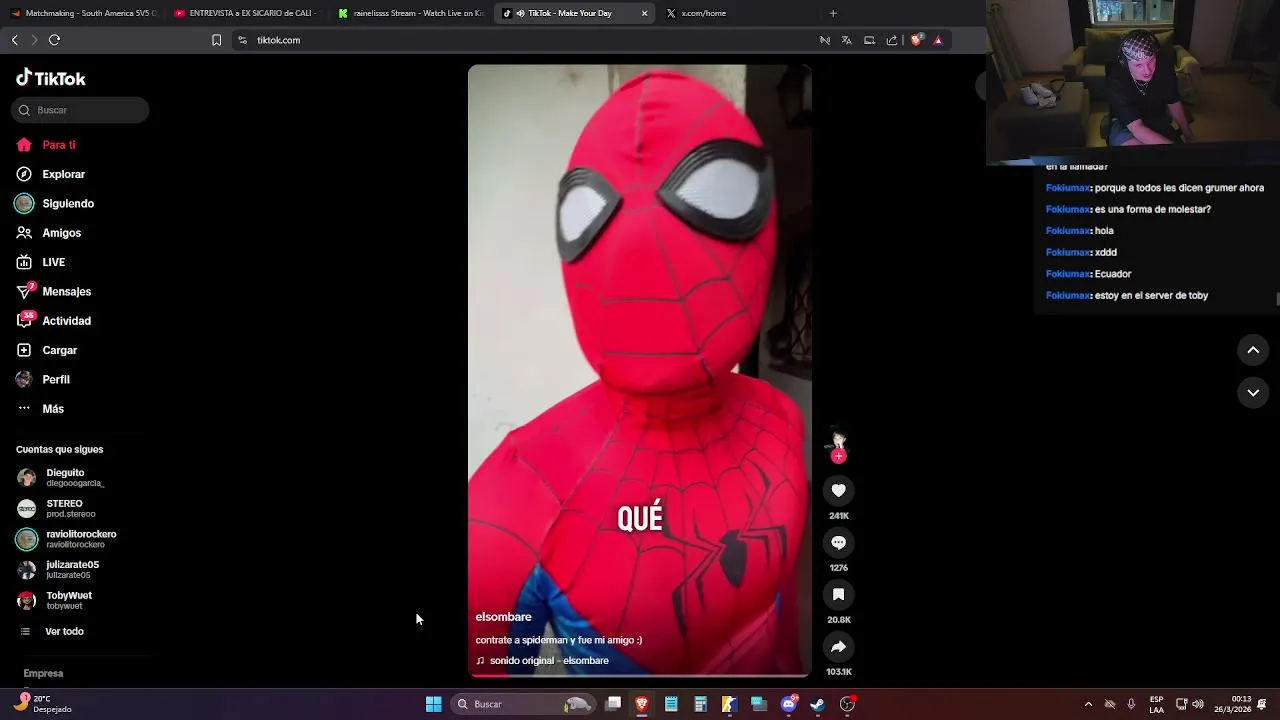Screen dimensions: 1280x720
Task: Open site settings icon beside the URL
Action: click(242, 40)
